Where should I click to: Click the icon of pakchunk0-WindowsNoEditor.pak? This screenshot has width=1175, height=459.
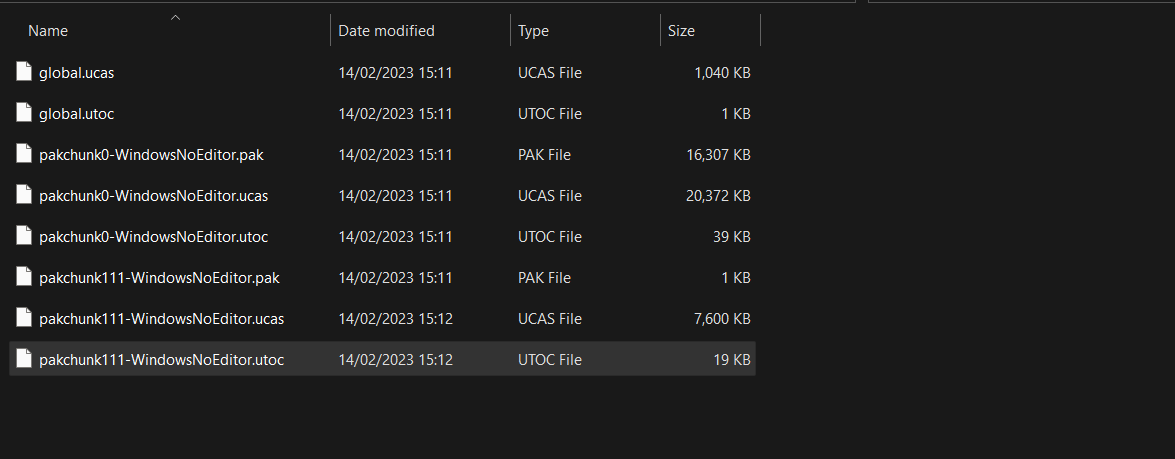(24, 154)
